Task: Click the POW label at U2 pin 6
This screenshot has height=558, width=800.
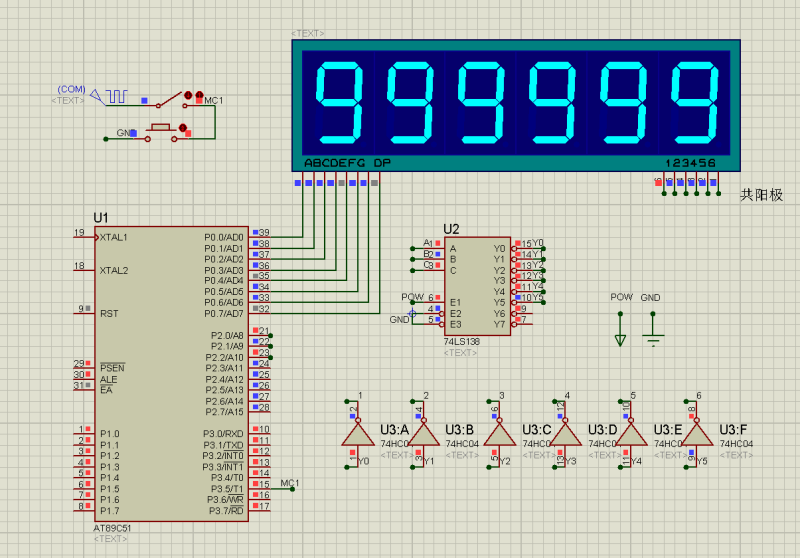Action: [412, 297]
